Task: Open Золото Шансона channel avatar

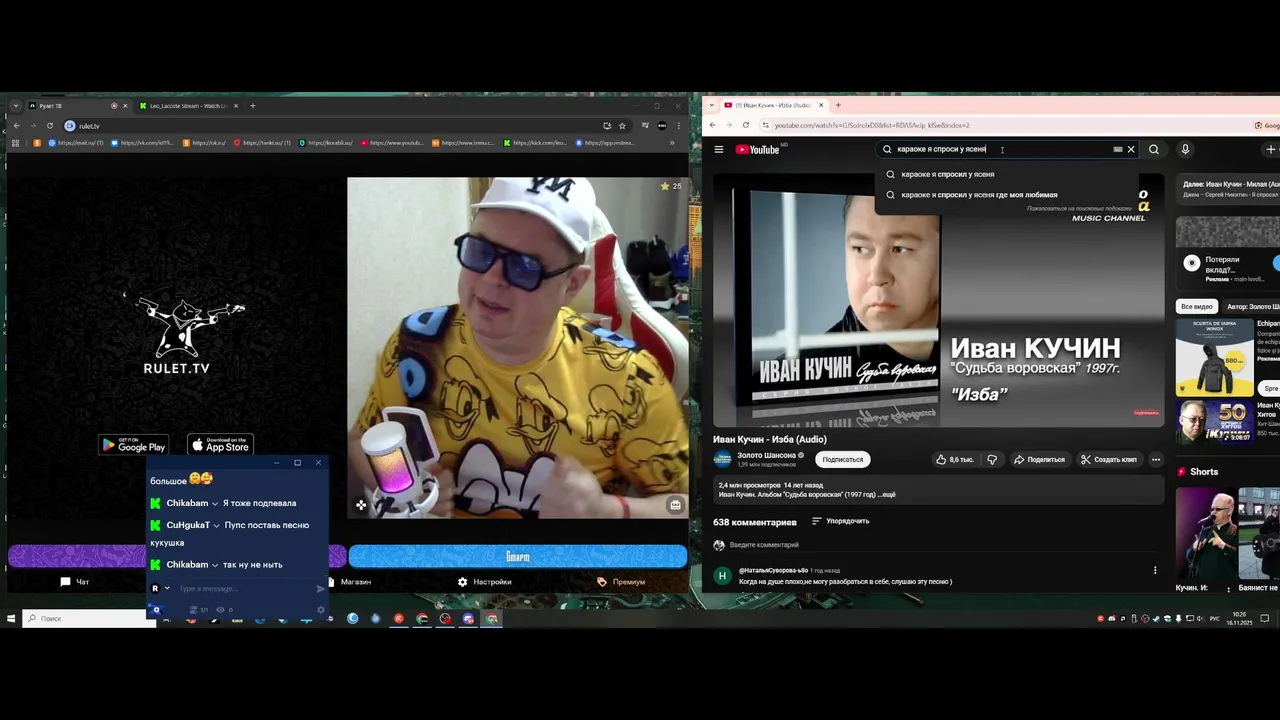Action: (x=722, y=459)
